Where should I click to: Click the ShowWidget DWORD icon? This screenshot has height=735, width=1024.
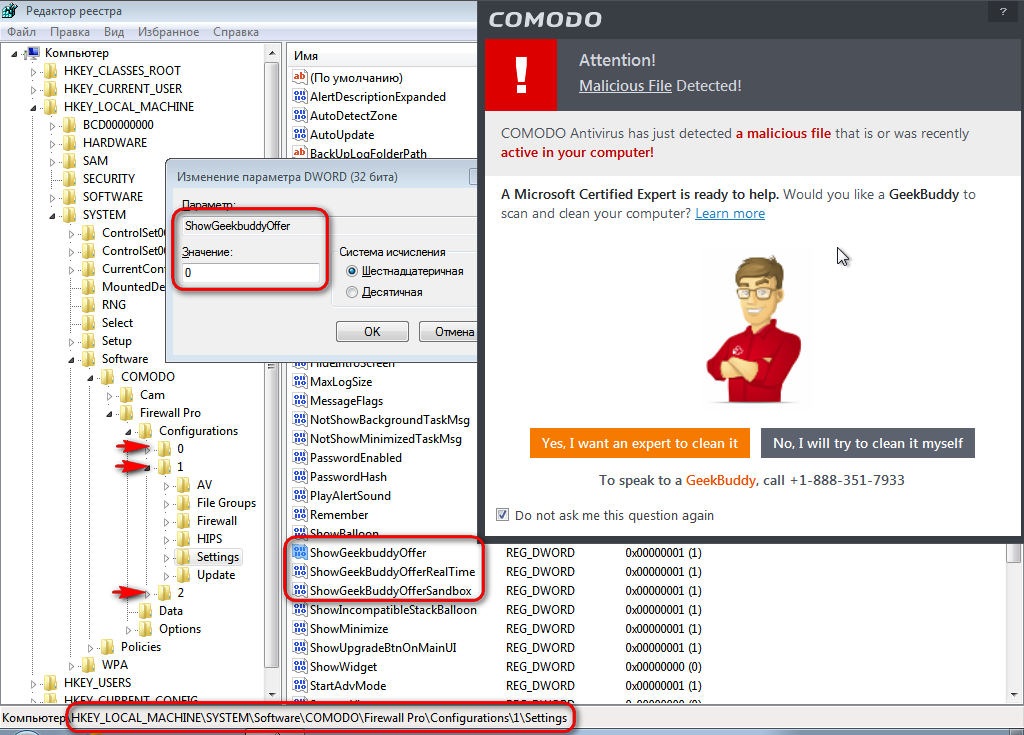(300, 666)
